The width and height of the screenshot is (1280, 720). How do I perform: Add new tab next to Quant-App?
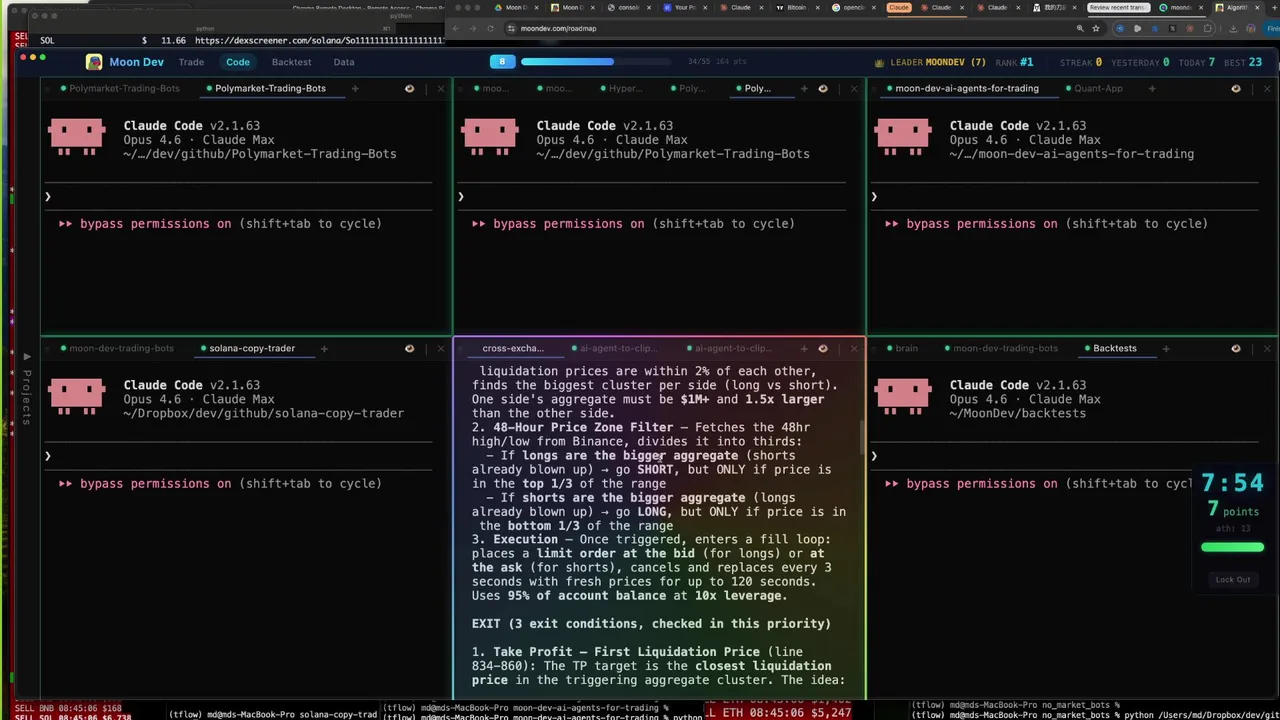(x=1152, y=88)
